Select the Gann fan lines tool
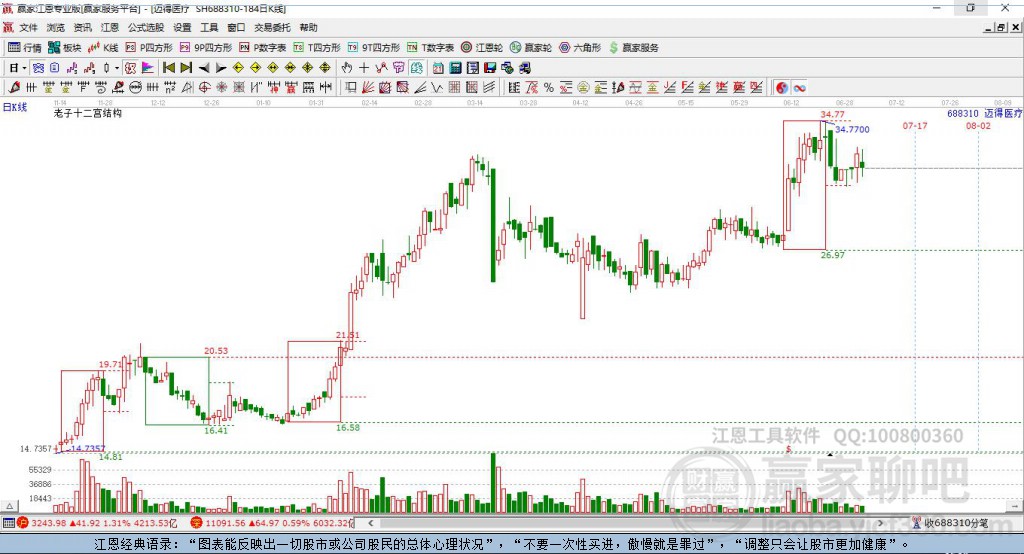 (368, 88)
